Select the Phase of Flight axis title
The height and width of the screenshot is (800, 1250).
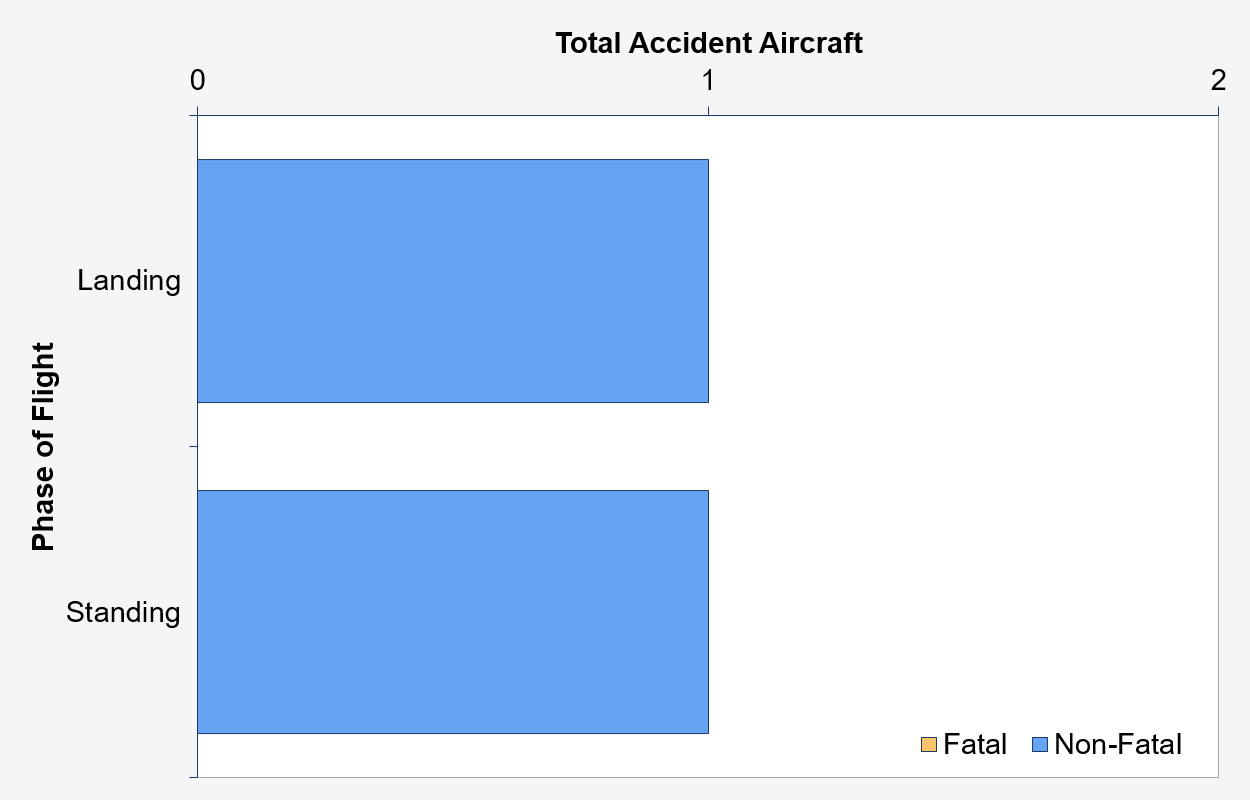pos(43,446)
